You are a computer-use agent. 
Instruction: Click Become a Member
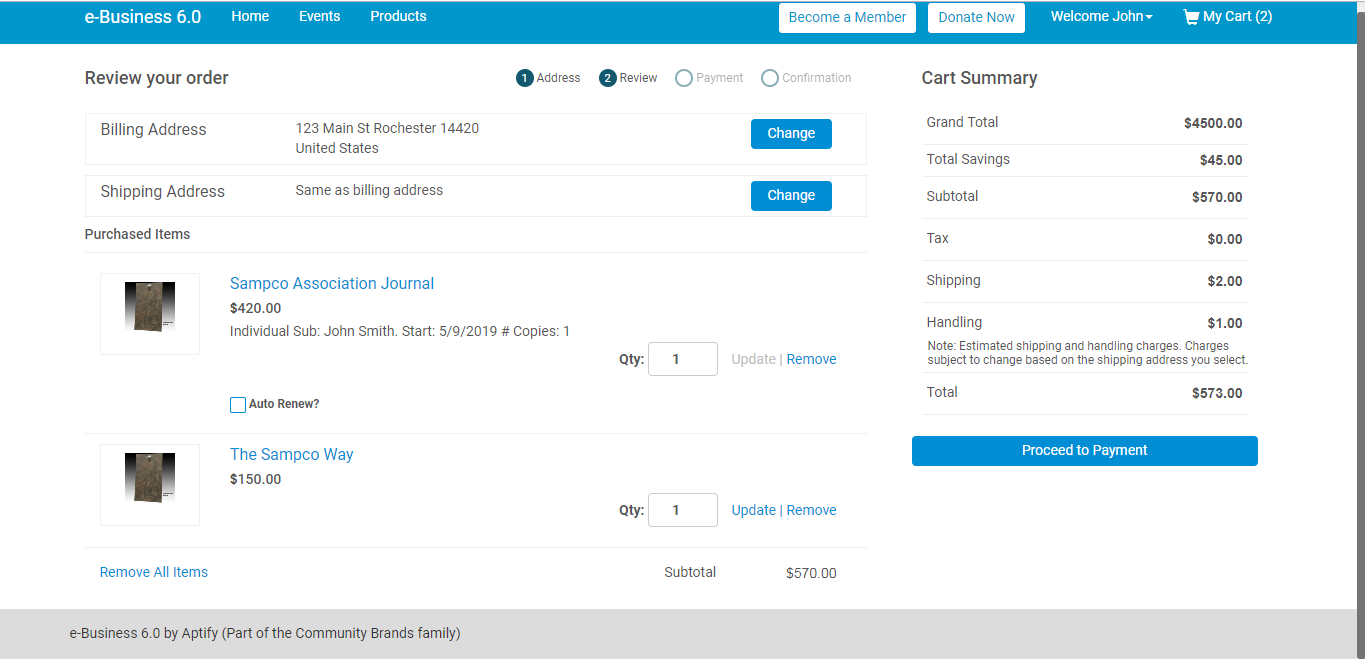click(x=847, y=17)
